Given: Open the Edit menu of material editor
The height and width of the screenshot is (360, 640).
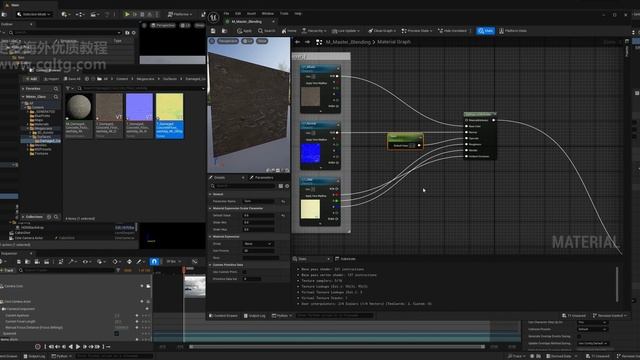Looking at the screenshot, I should pos(238,13).
